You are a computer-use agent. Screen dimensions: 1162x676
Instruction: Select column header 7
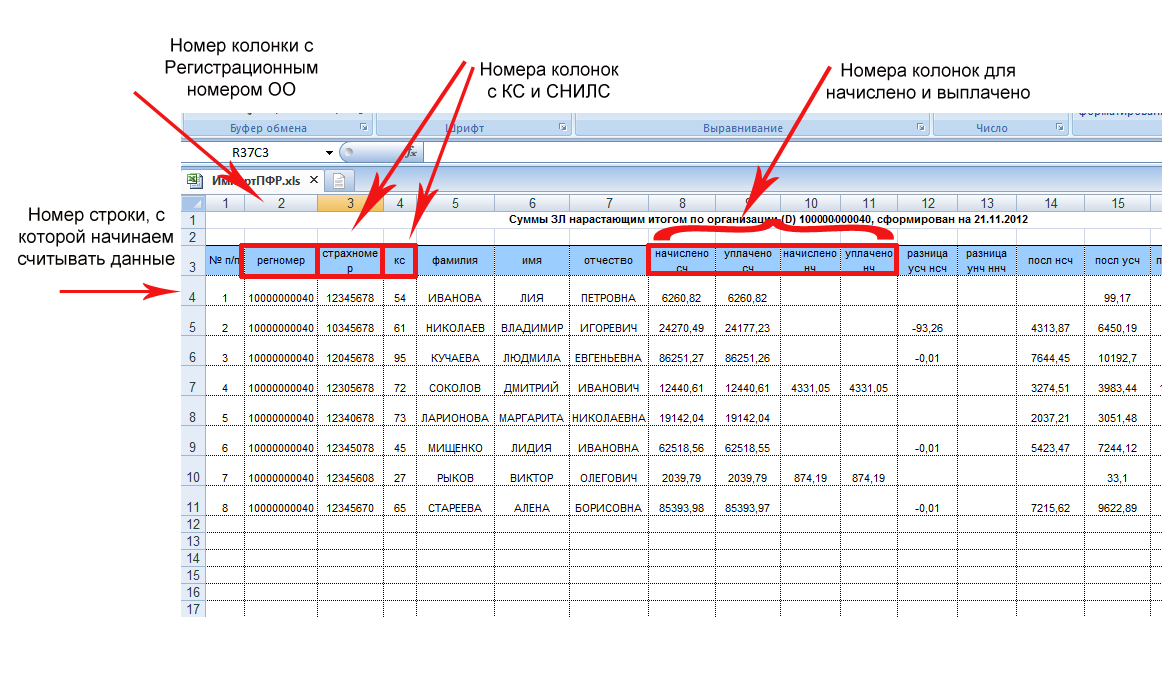609,203
